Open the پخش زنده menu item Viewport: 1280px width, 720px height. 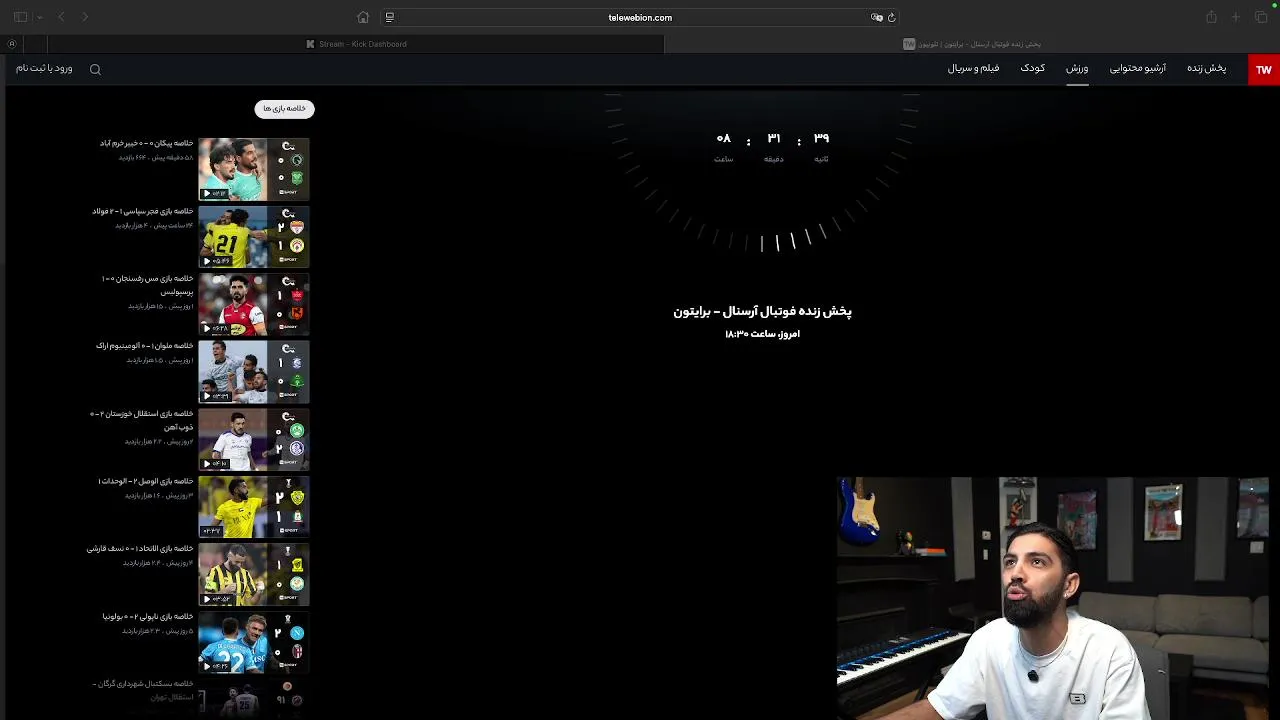tap(1206, 68)
